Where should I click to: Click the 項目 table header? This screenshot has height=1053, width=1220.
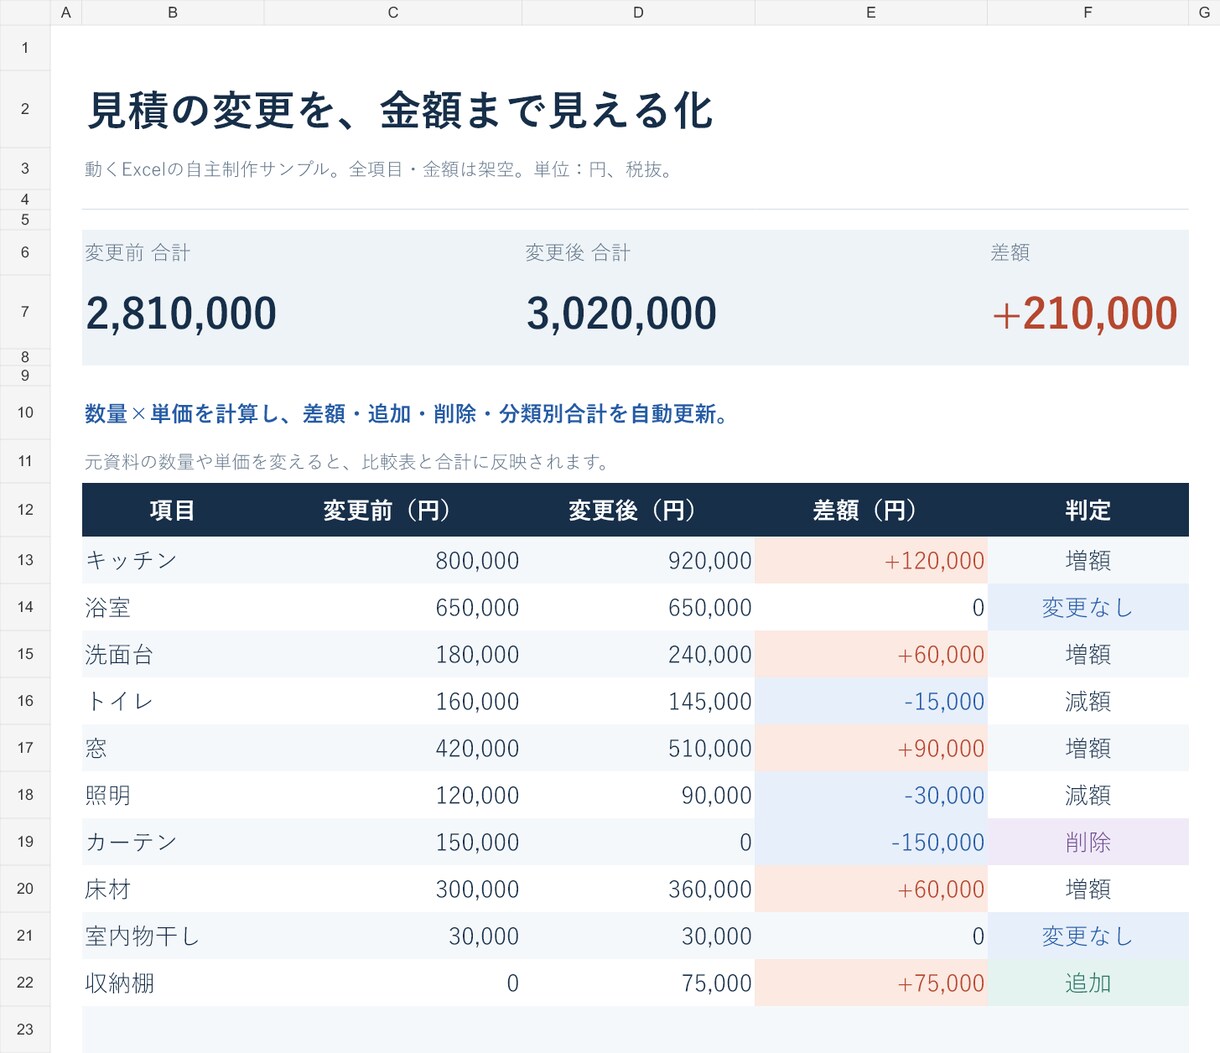173,510
